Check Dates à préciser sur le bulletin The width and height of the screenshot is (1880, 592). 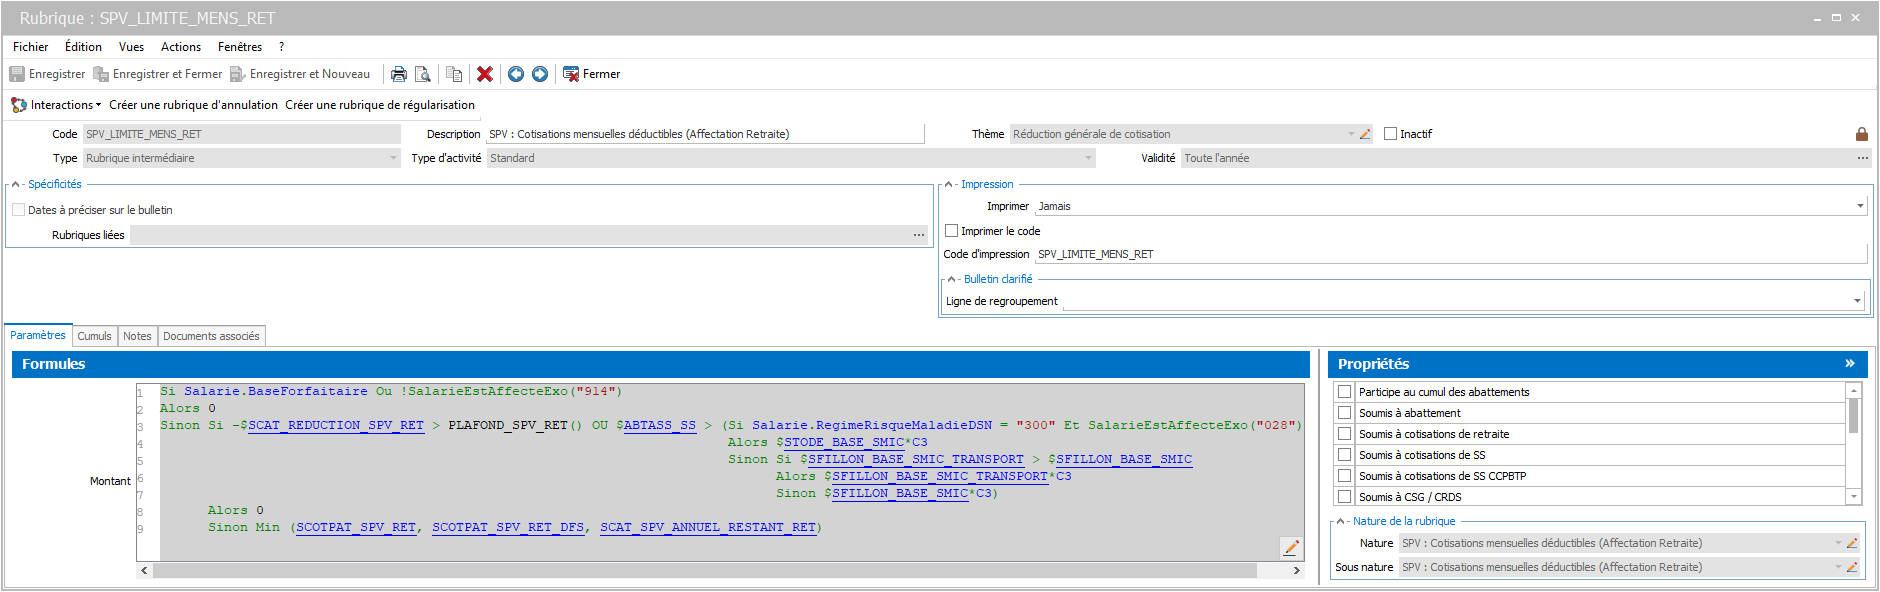point(19,210)
